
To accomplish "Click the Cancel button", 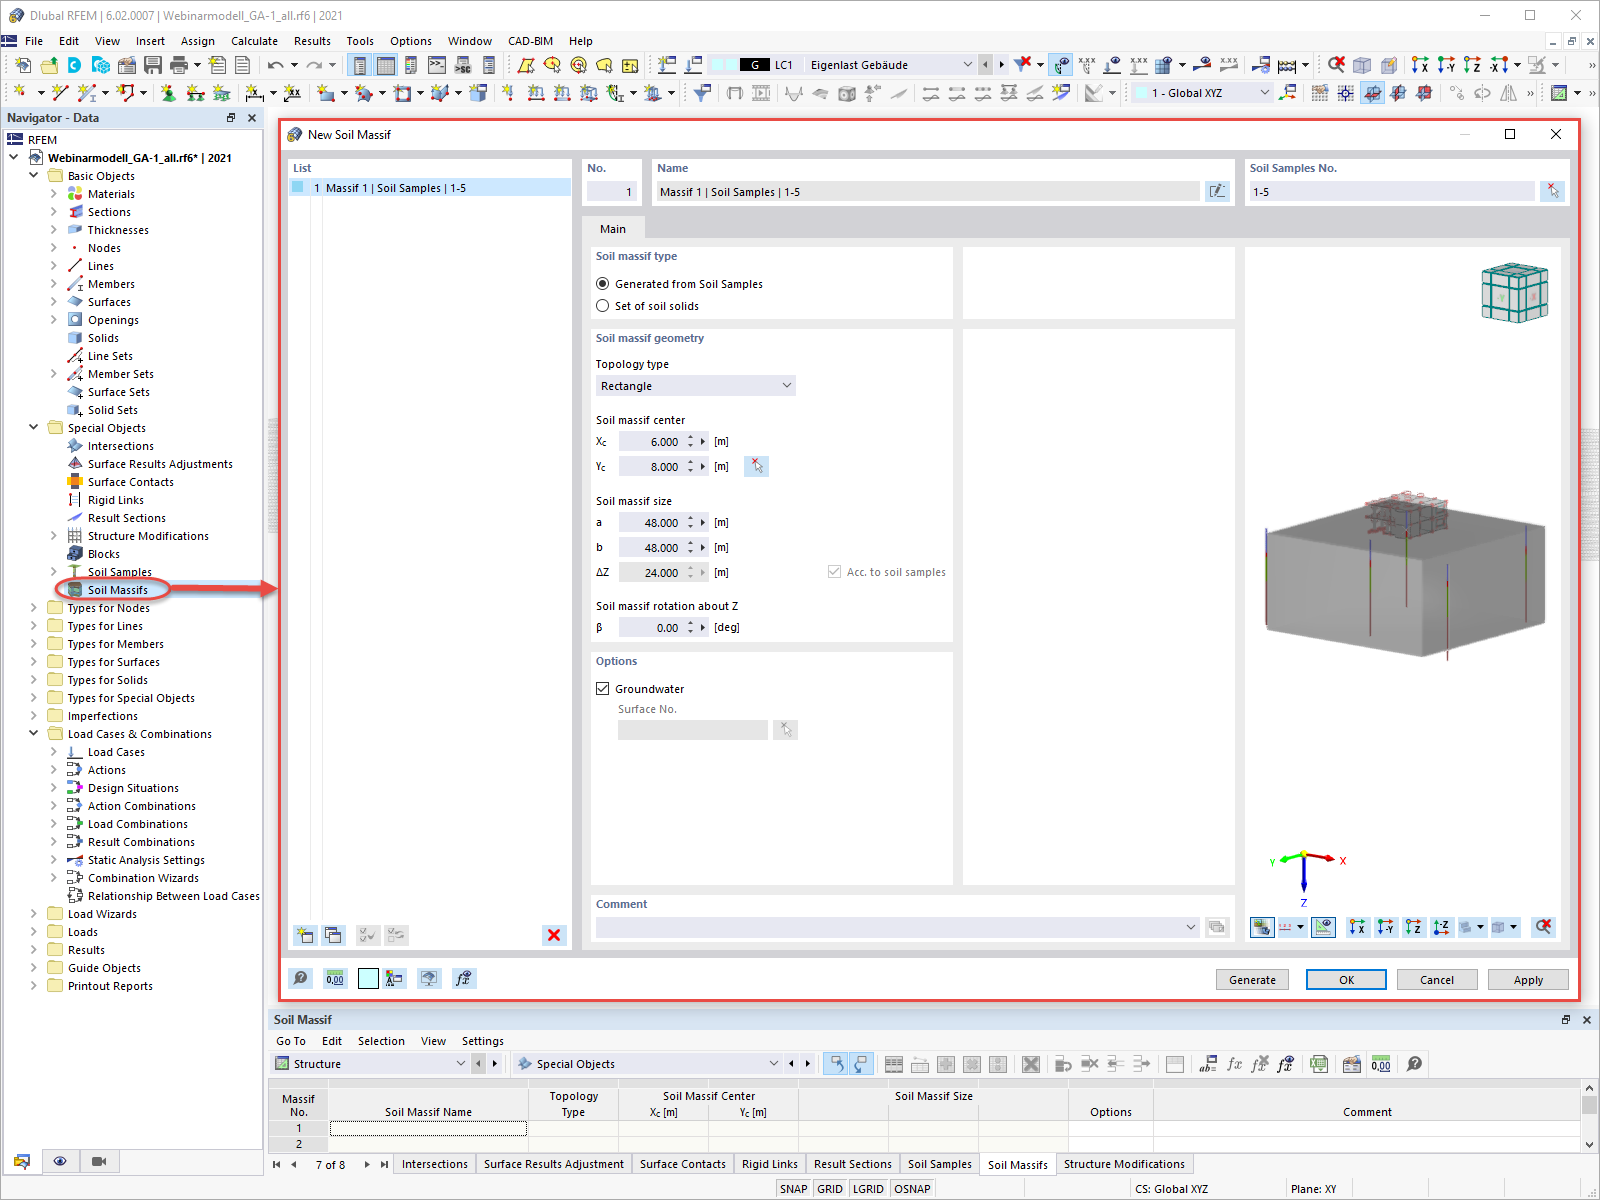I will [x=1437, y=980].
